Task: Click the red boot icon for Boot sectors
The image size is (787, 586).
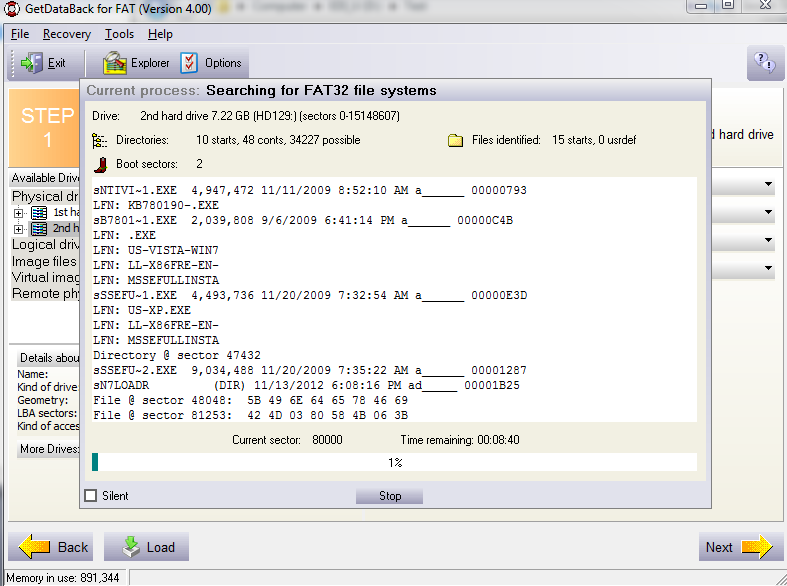Action: click(x=100, y=165)
